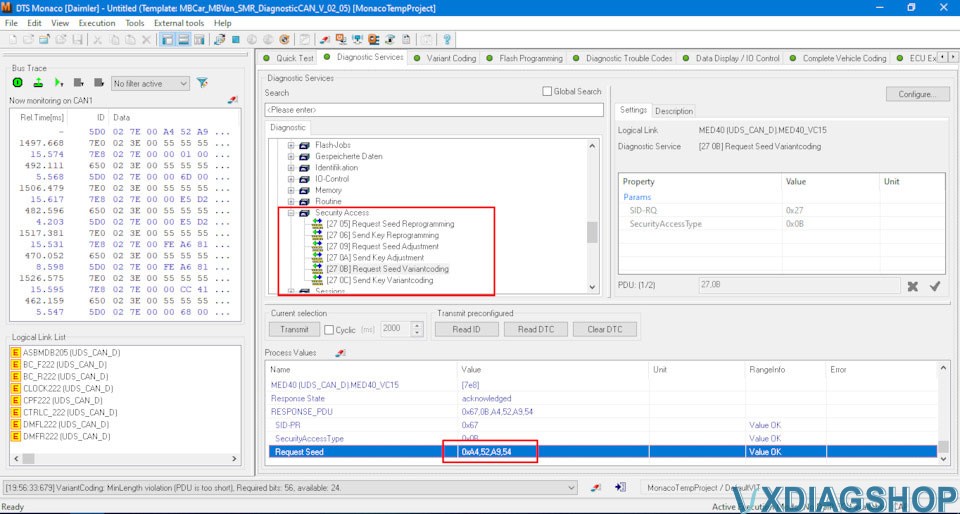Click the blue network monitor toolbar icon
The height and width of the screenshot is (514, 960).
click(x=358, y=40)
